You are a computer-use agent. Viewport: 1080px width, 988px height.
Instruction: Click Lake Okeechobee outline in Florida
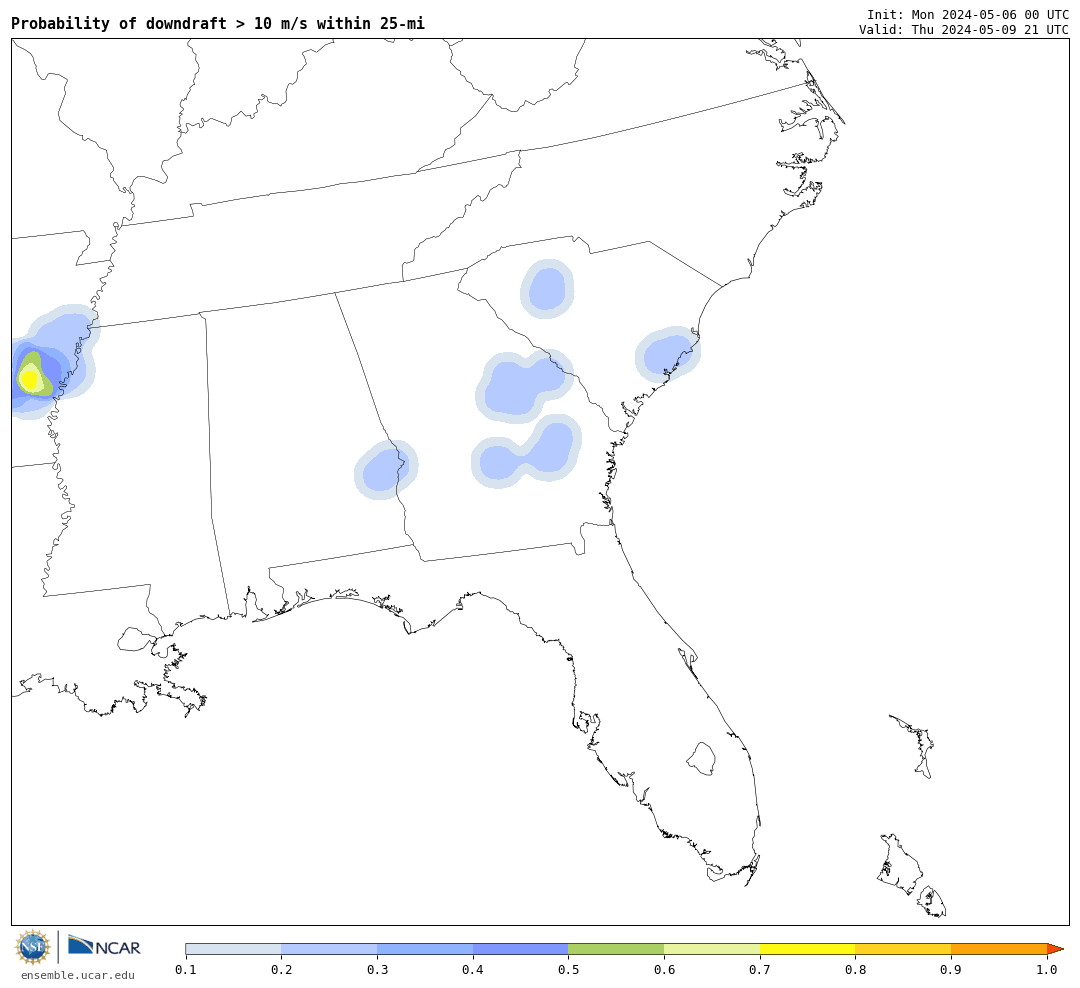[x=701, y=759]
